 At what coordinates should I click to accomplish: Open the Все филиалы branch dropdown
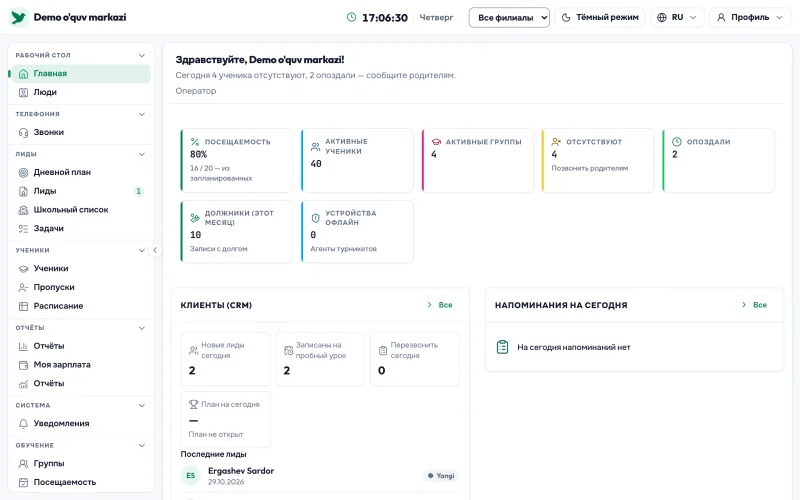point(509,17)
